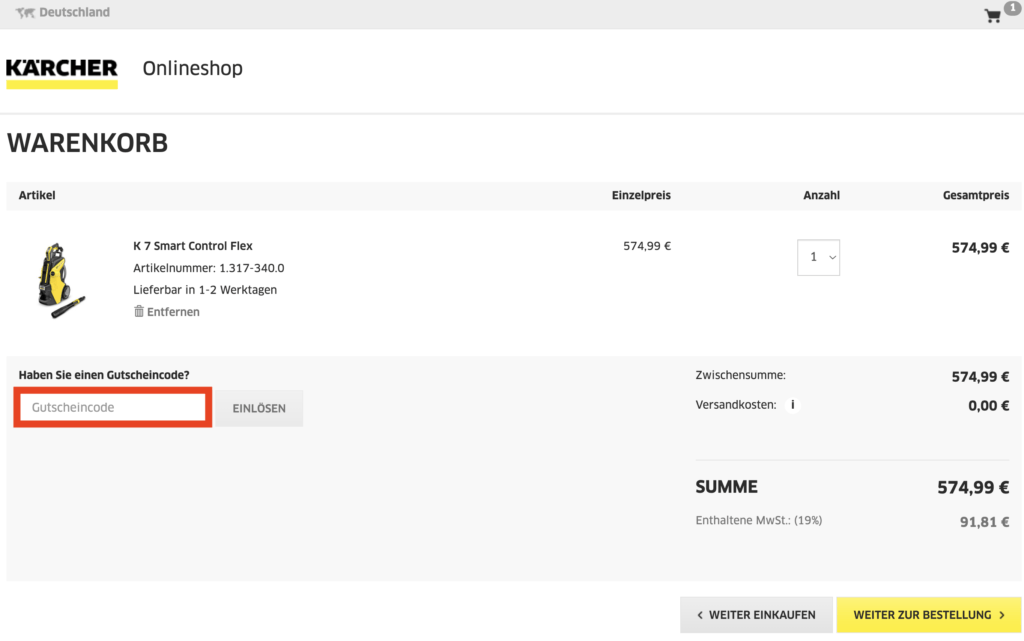Screen dimensions: 1024x641
Task: Click the Kärcher logo
Action: [x=62, y=72]
